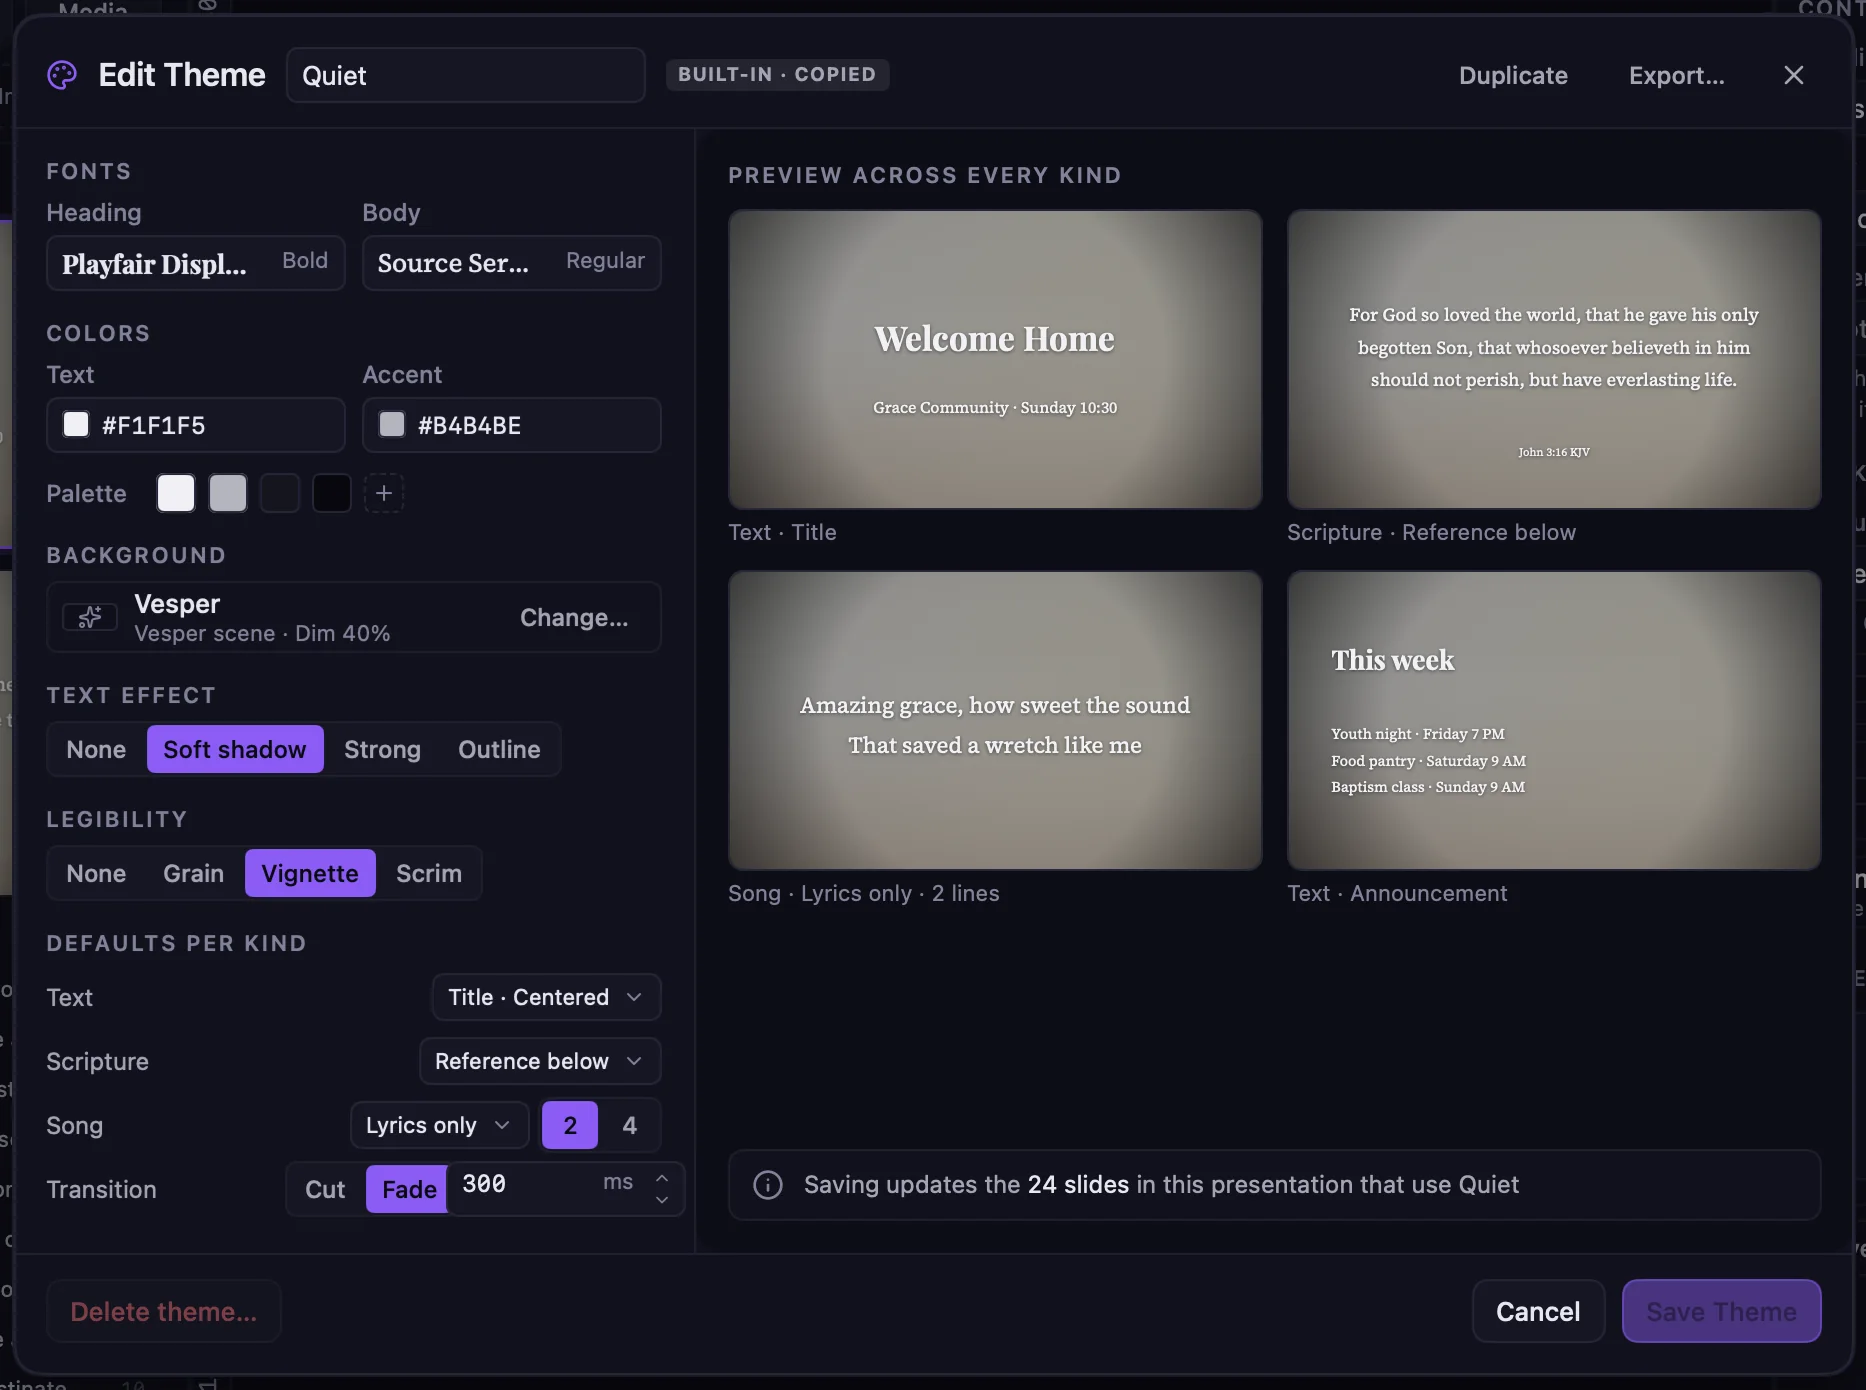Click the Amazing grace song preview
This screenshot has height=1390, width=1866.
pos(995,720)
